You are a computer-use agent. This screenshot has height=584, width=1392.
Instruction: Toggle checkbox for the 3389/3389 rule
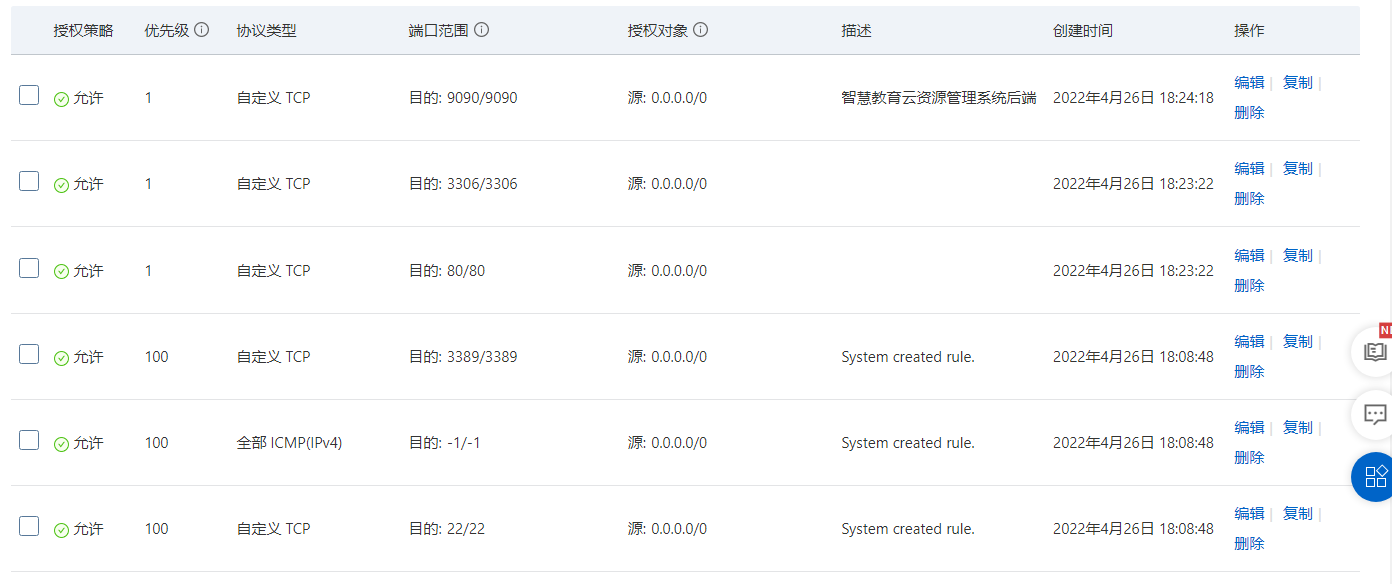pyautogui.click(x=29, y=354)
